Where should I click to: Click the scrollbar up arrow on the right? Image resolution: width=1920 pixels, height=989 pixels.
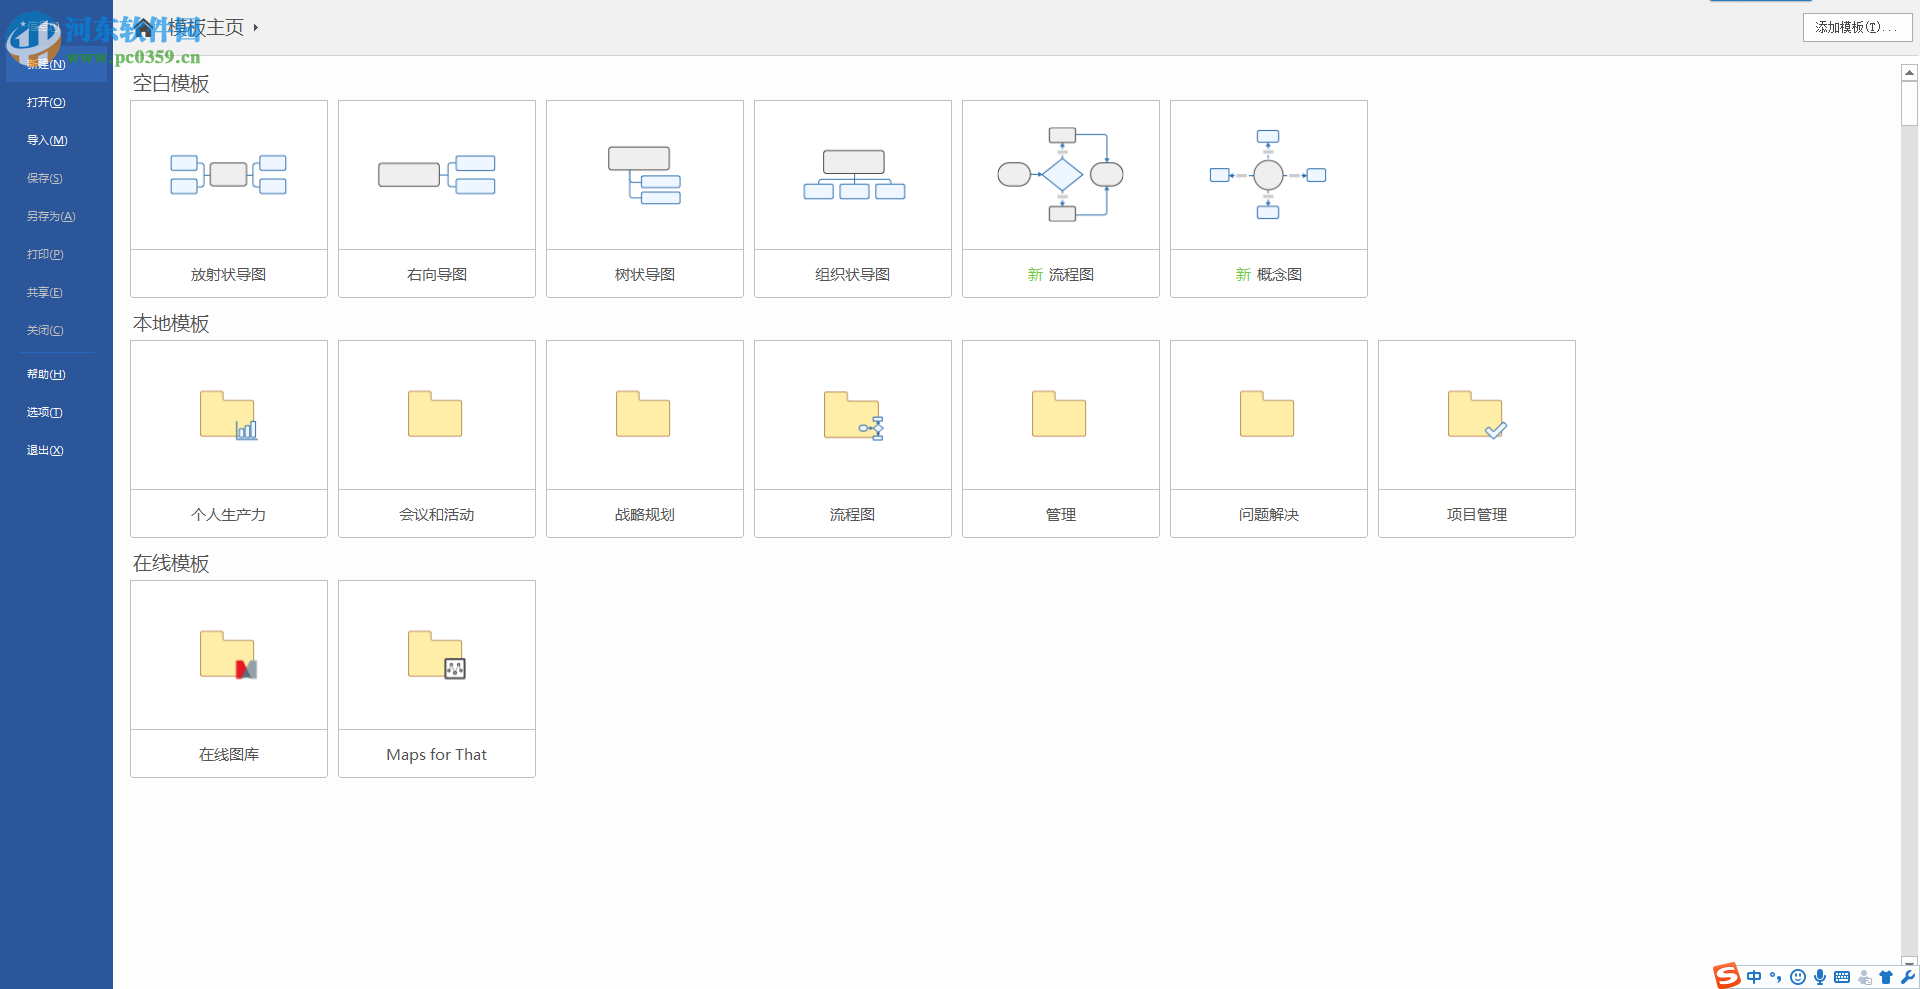tap(1910, 72)
